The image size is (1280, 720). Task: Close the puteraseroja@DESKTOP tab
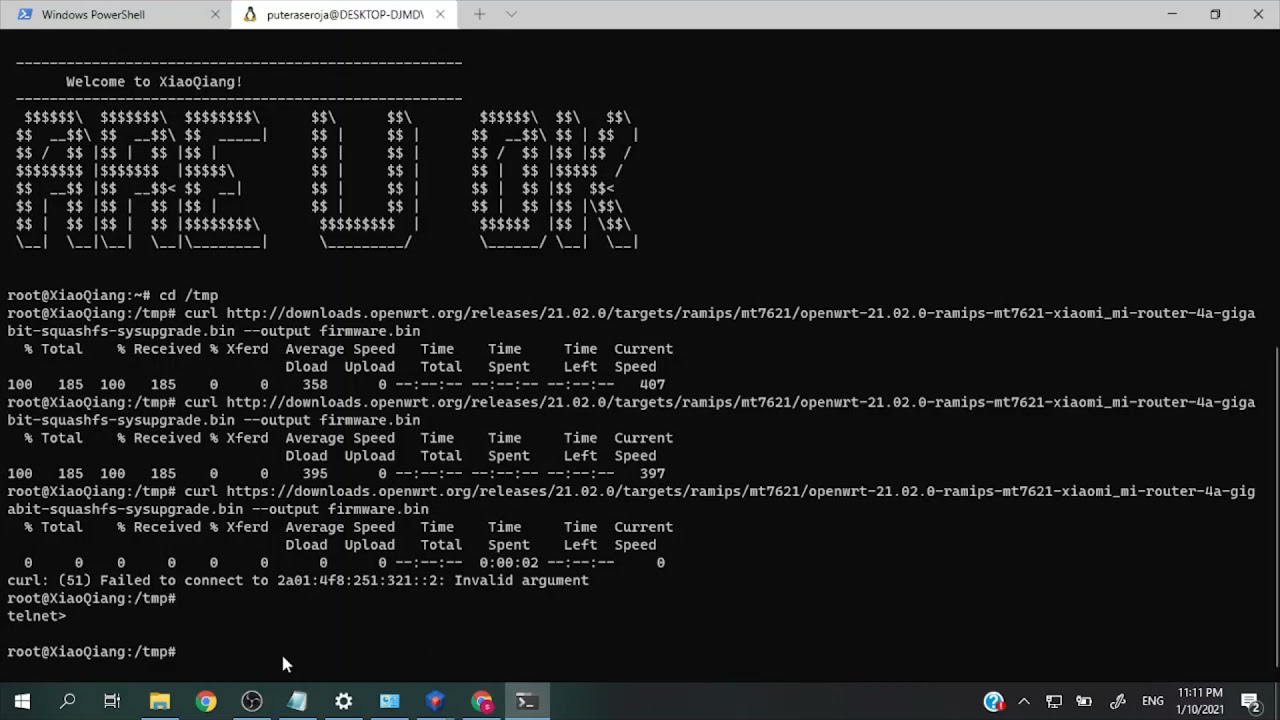click(440, 15)
